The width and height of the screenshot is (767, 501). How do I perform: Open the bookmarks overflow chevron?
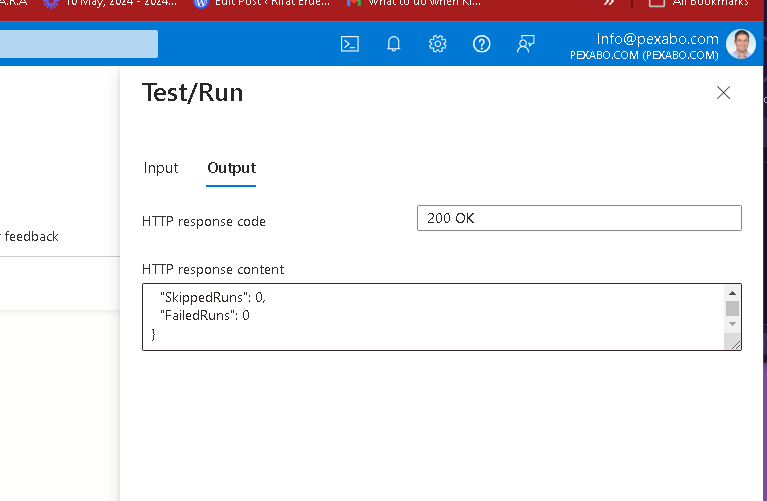(x=609, y=3)
